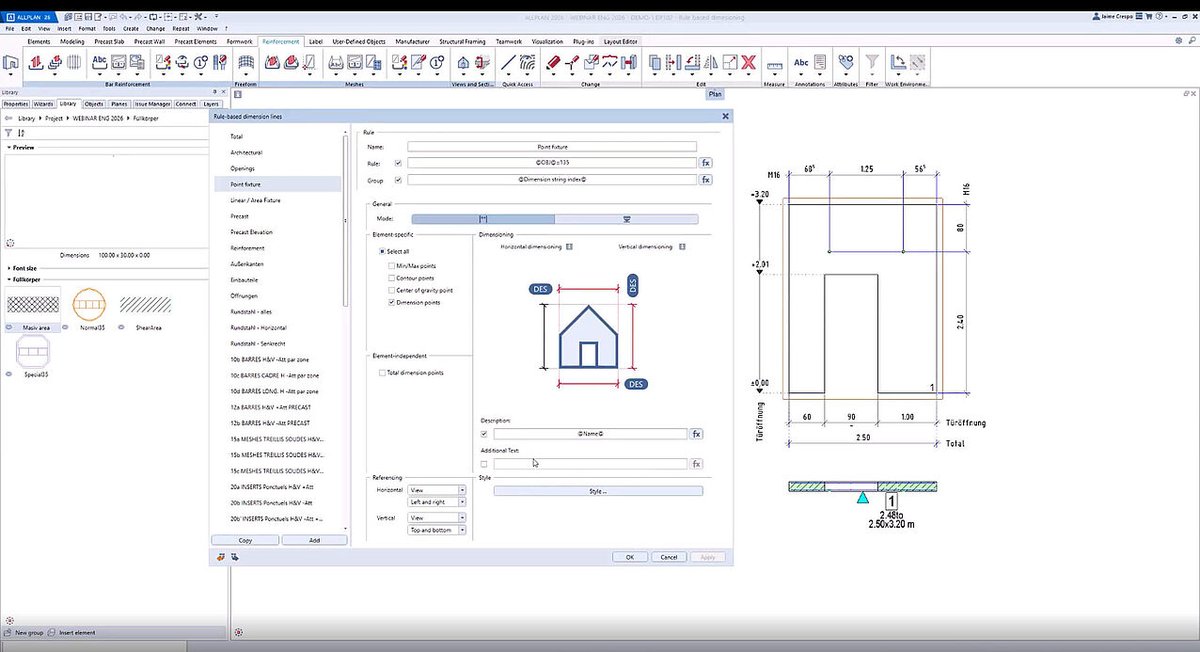Click the Attributes tool icon

(x=845, y=62)
